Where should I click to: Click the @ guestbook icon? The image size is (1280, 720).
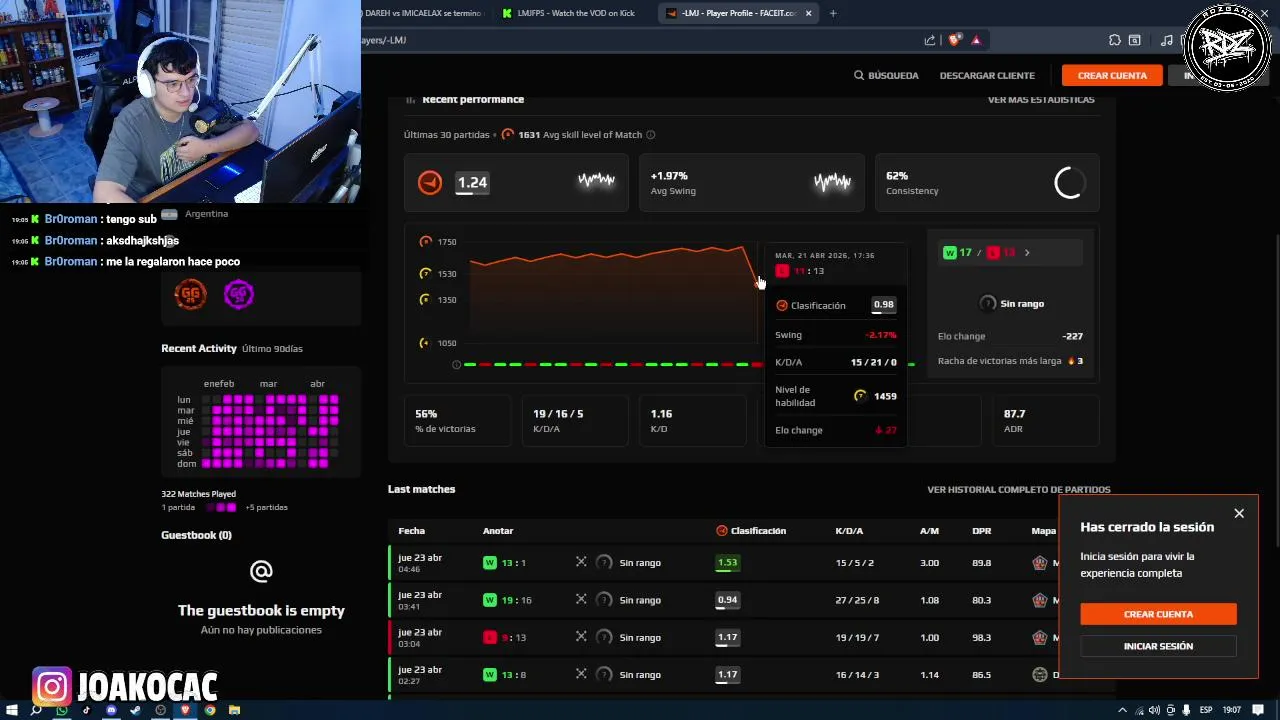[261, 571]
